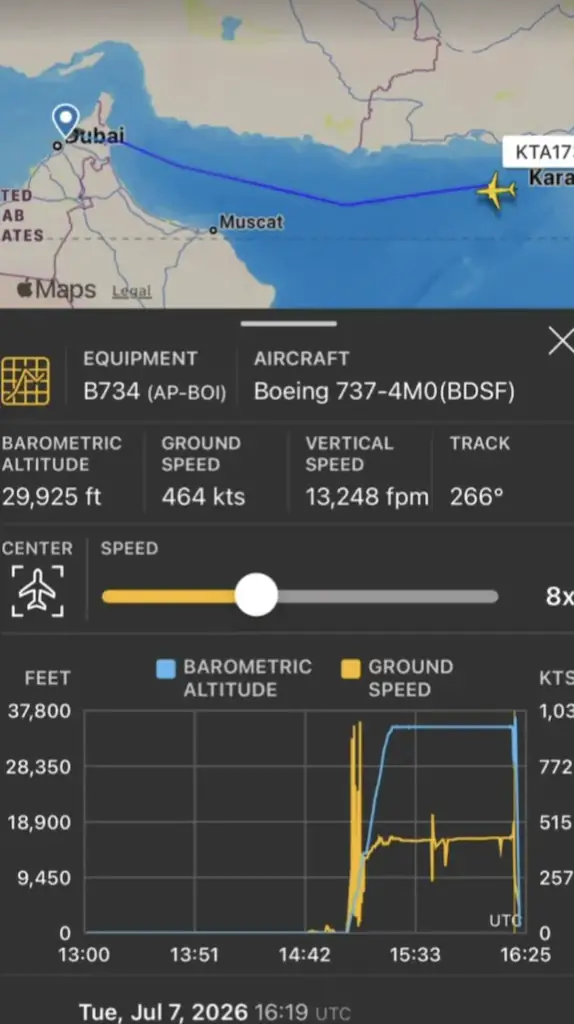This screenshot has width=574, height=1024.
Task: Select the registration AP-BOI text
Action: [x=187, y=392]
